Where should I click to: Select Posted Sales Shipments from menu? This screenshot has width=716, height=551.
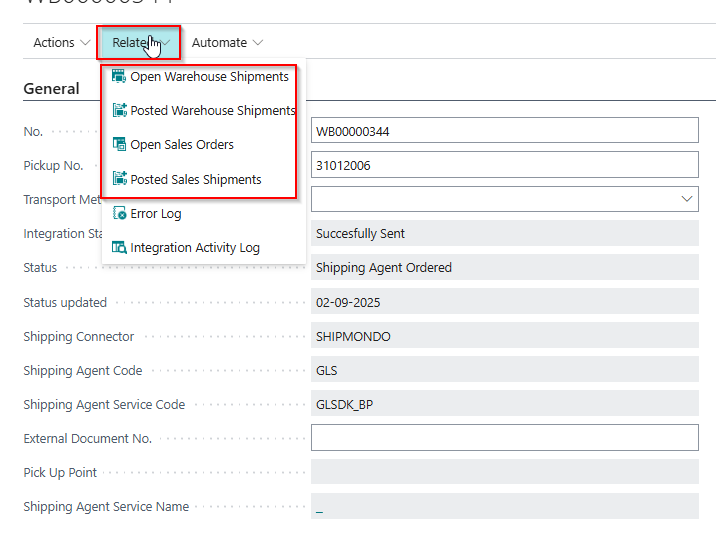pyautogui.click(x=196, y=180)
